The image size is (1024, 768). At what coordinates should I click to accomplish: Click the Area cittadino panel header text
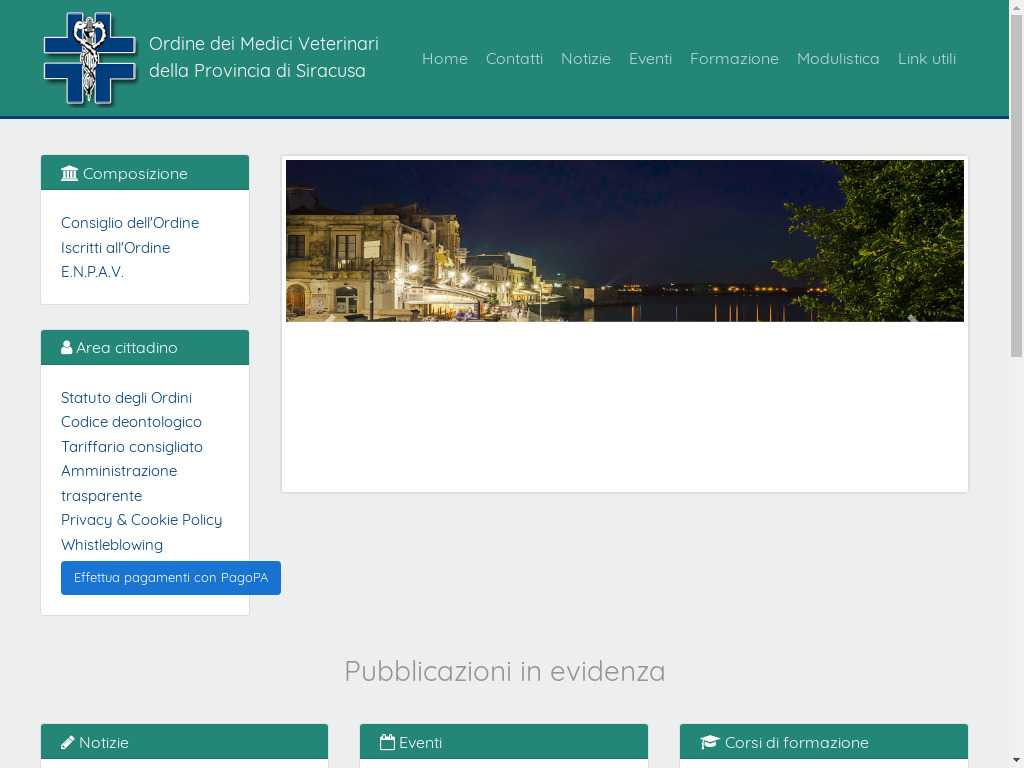click(127, 347)
